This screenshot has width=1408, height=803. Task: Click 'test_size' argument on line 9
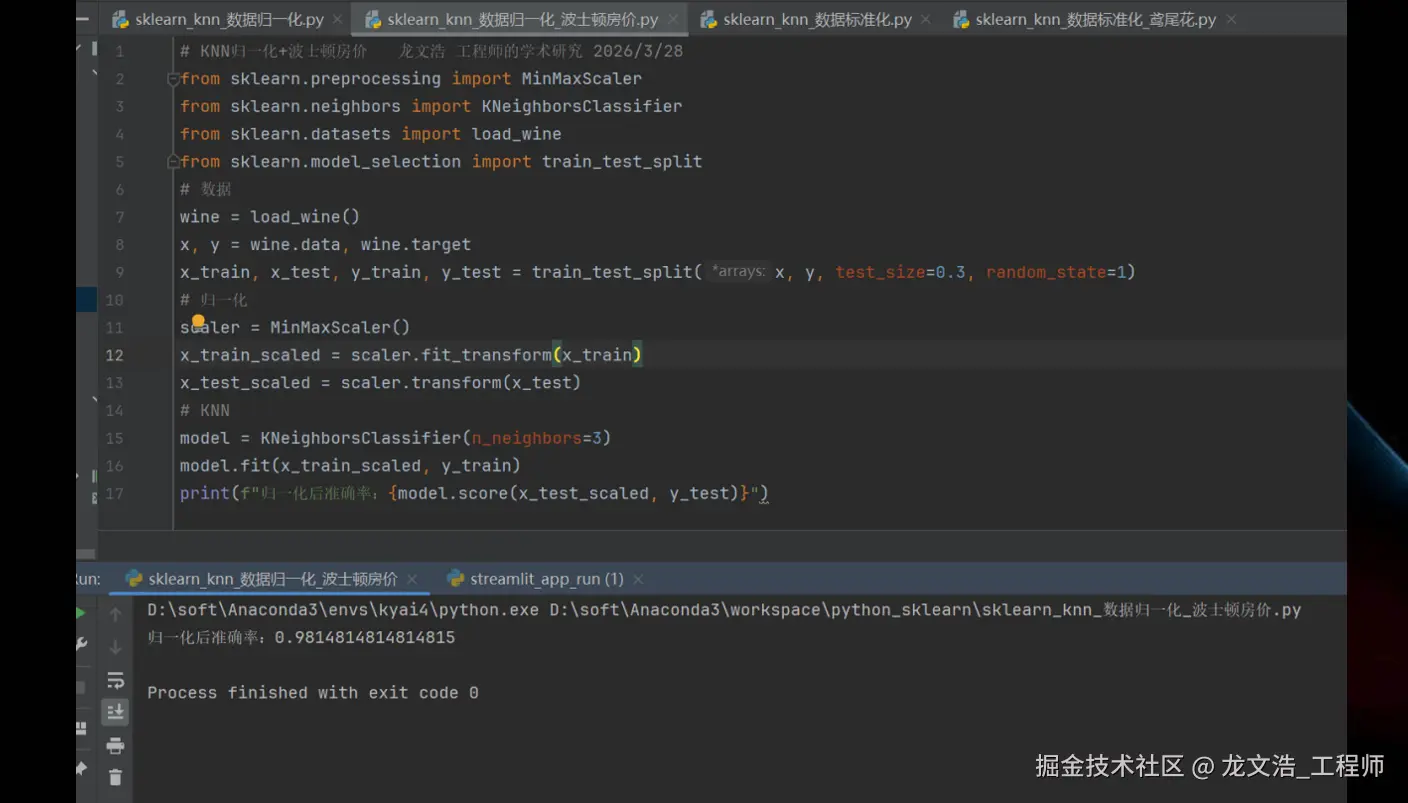880,272
